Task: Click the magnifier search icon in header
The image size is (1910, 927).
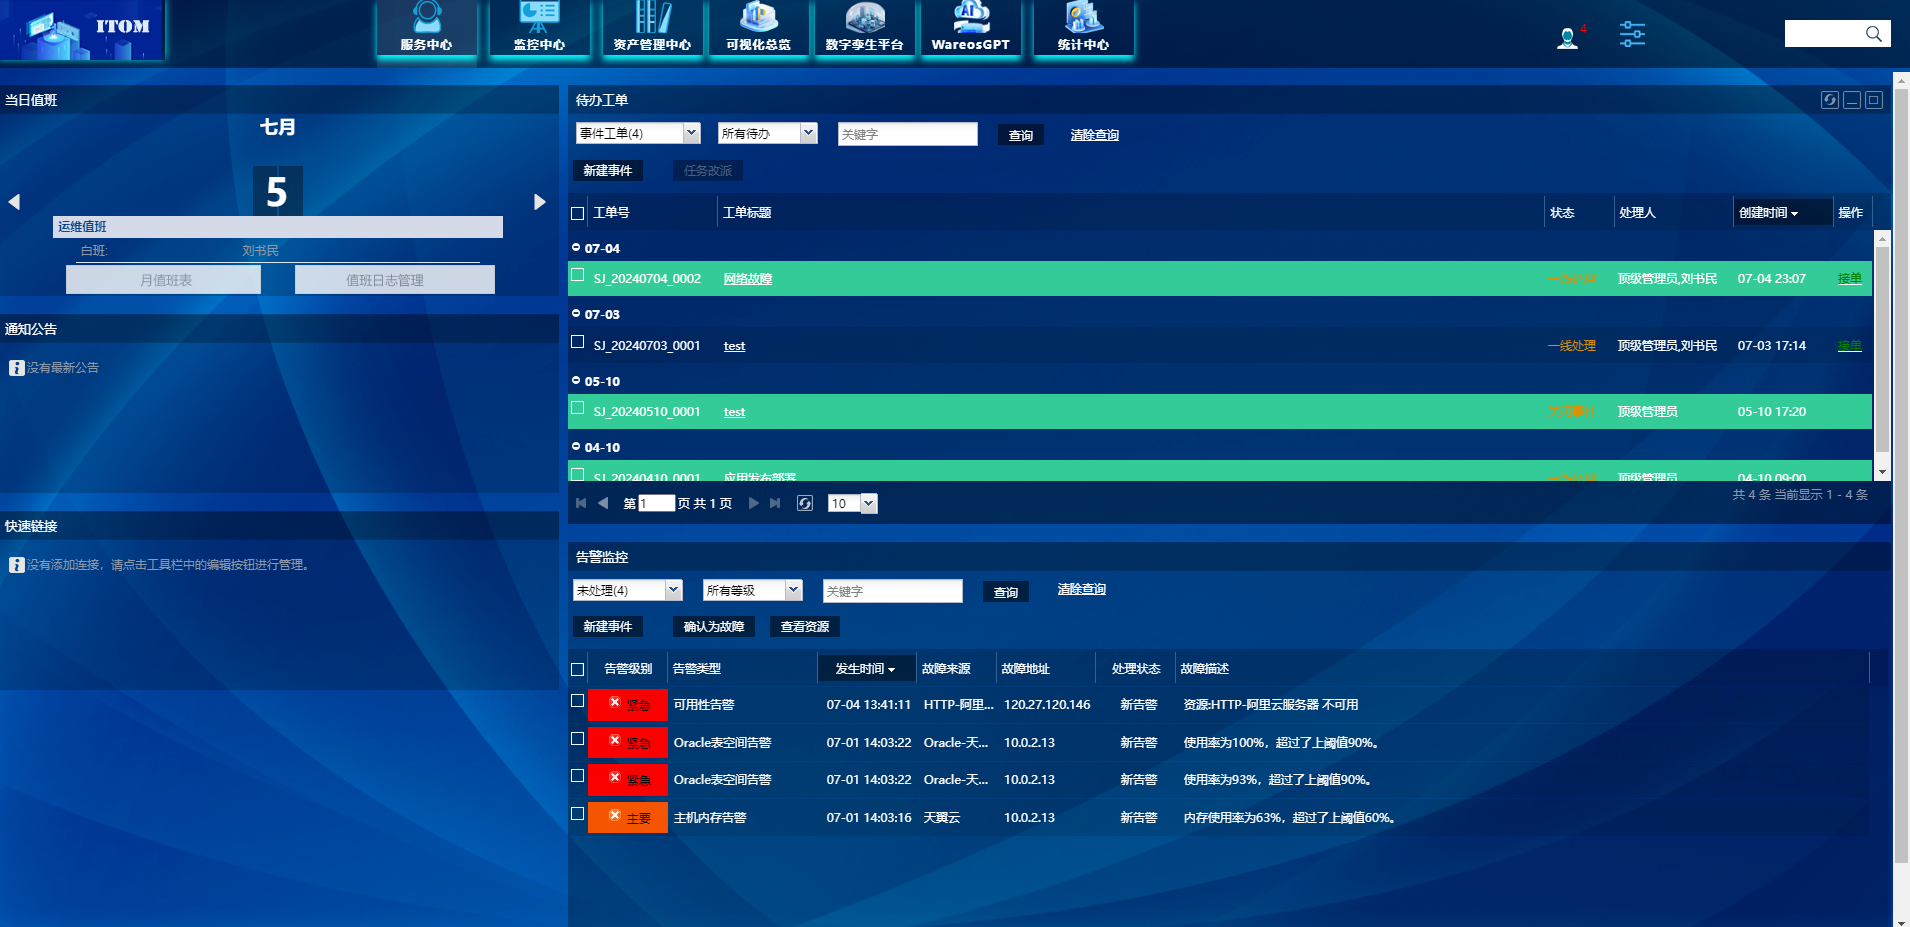Action: click(1873, 34)
